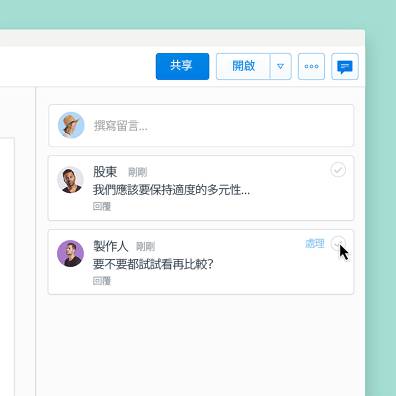Image resolution: width=396 pixels, height=396 pixels.
Task: Click the 處理 link on 製作人's comment
Action: click(315, 244)
